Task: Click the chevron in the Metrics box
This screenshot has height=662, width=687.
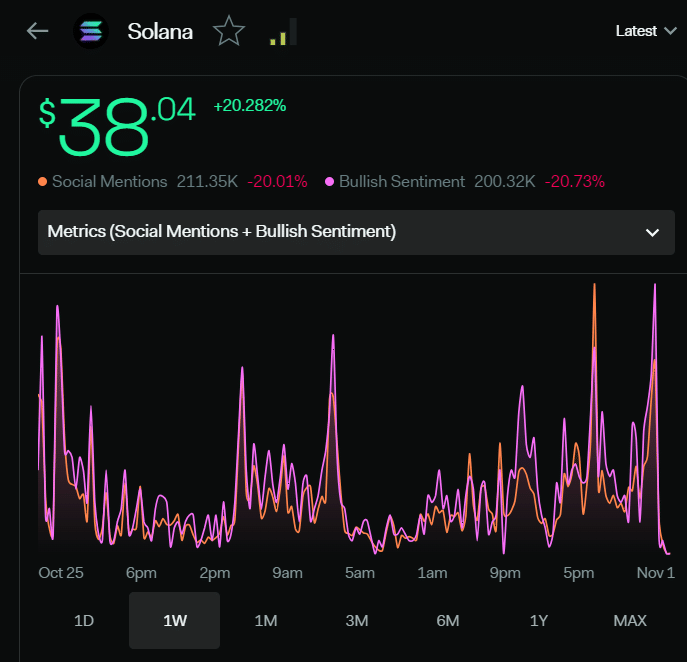Action: coord(652,233)
